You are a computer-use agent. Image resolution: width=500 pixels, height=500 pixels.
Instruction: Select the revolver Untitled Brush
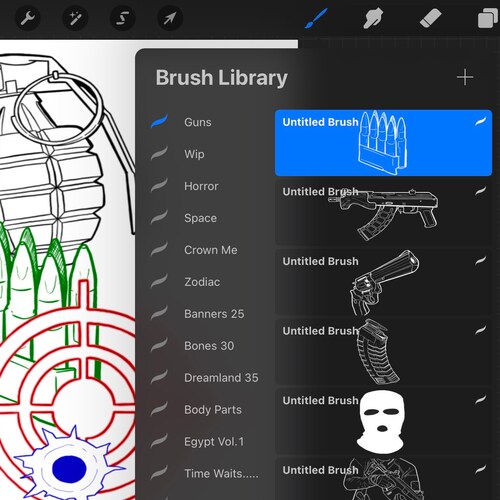[383, 282]
